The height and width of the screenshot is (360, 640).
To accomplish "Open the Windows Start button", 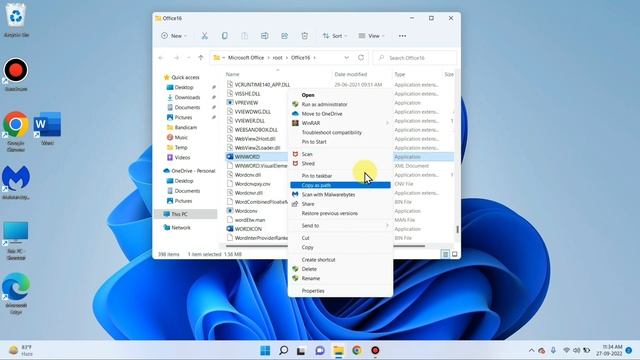I will pos(265,350).
